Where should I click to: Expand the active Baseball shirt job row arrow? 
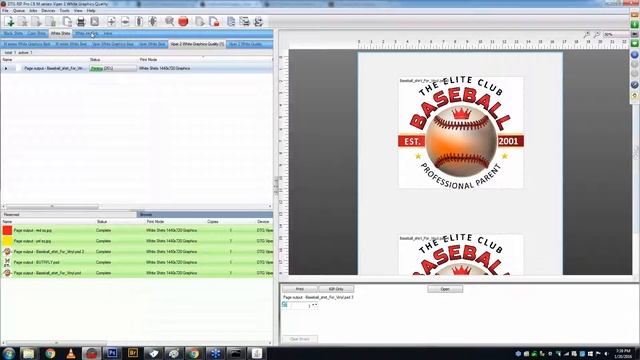point(6,69)
